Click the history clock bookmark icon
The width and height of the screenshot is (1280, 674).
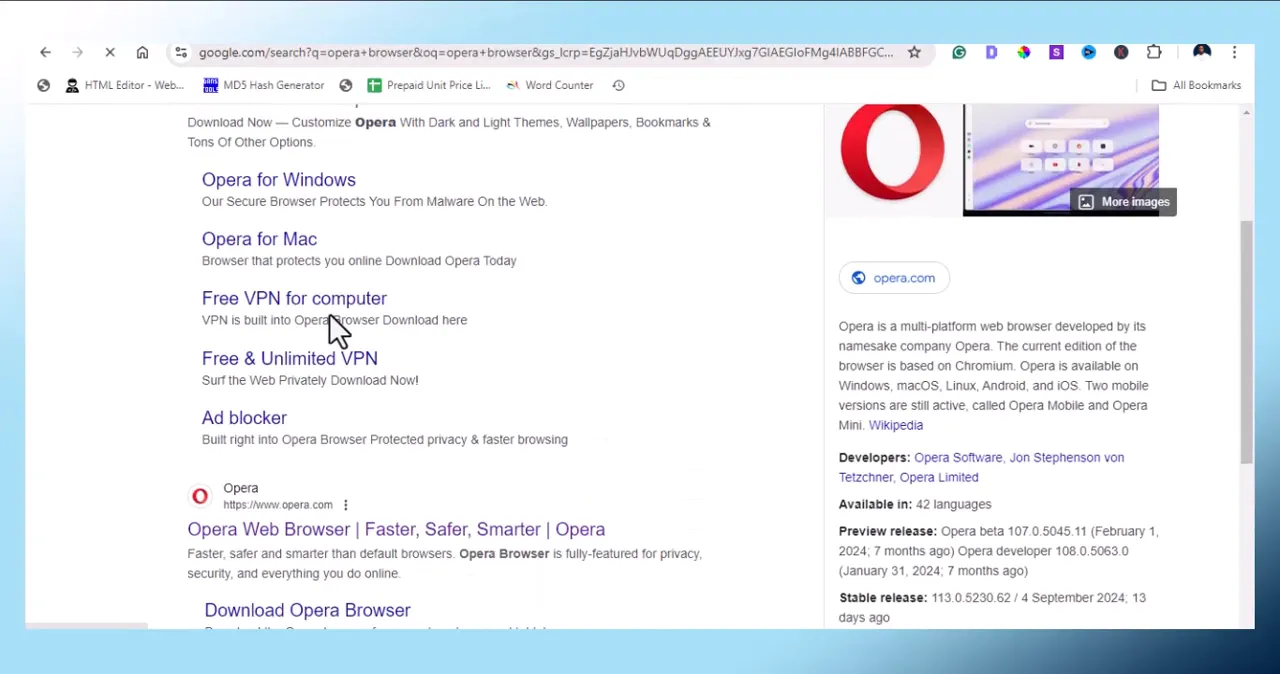pyautogui.click(x=618, y=85)
